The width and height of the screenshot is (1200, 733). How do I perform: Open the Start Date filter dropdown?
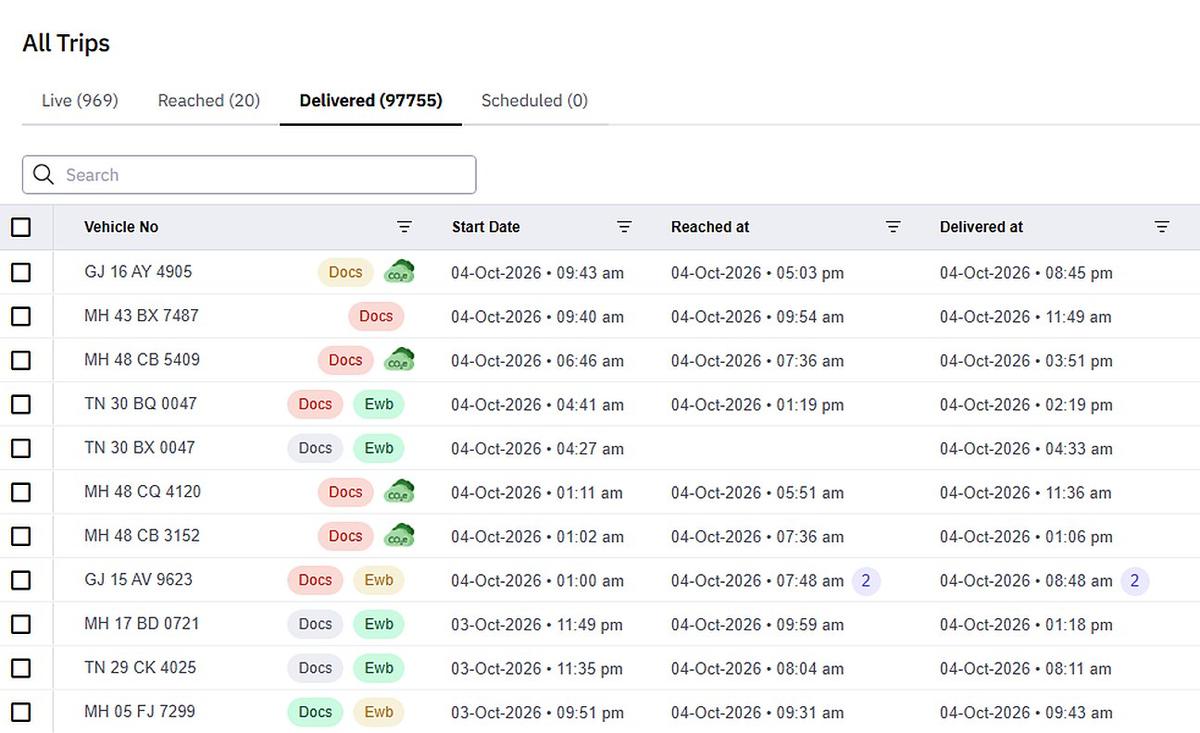coord(624,227)
